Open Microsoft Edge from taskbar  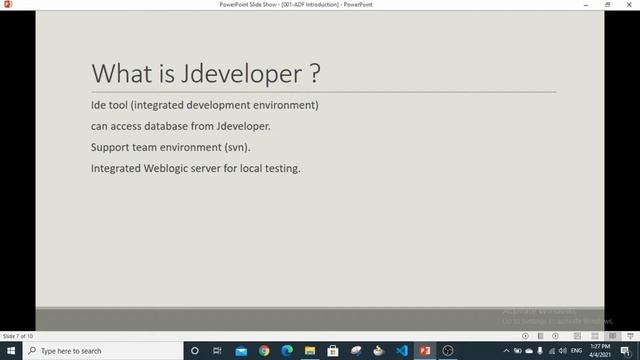tap(287, 351)
